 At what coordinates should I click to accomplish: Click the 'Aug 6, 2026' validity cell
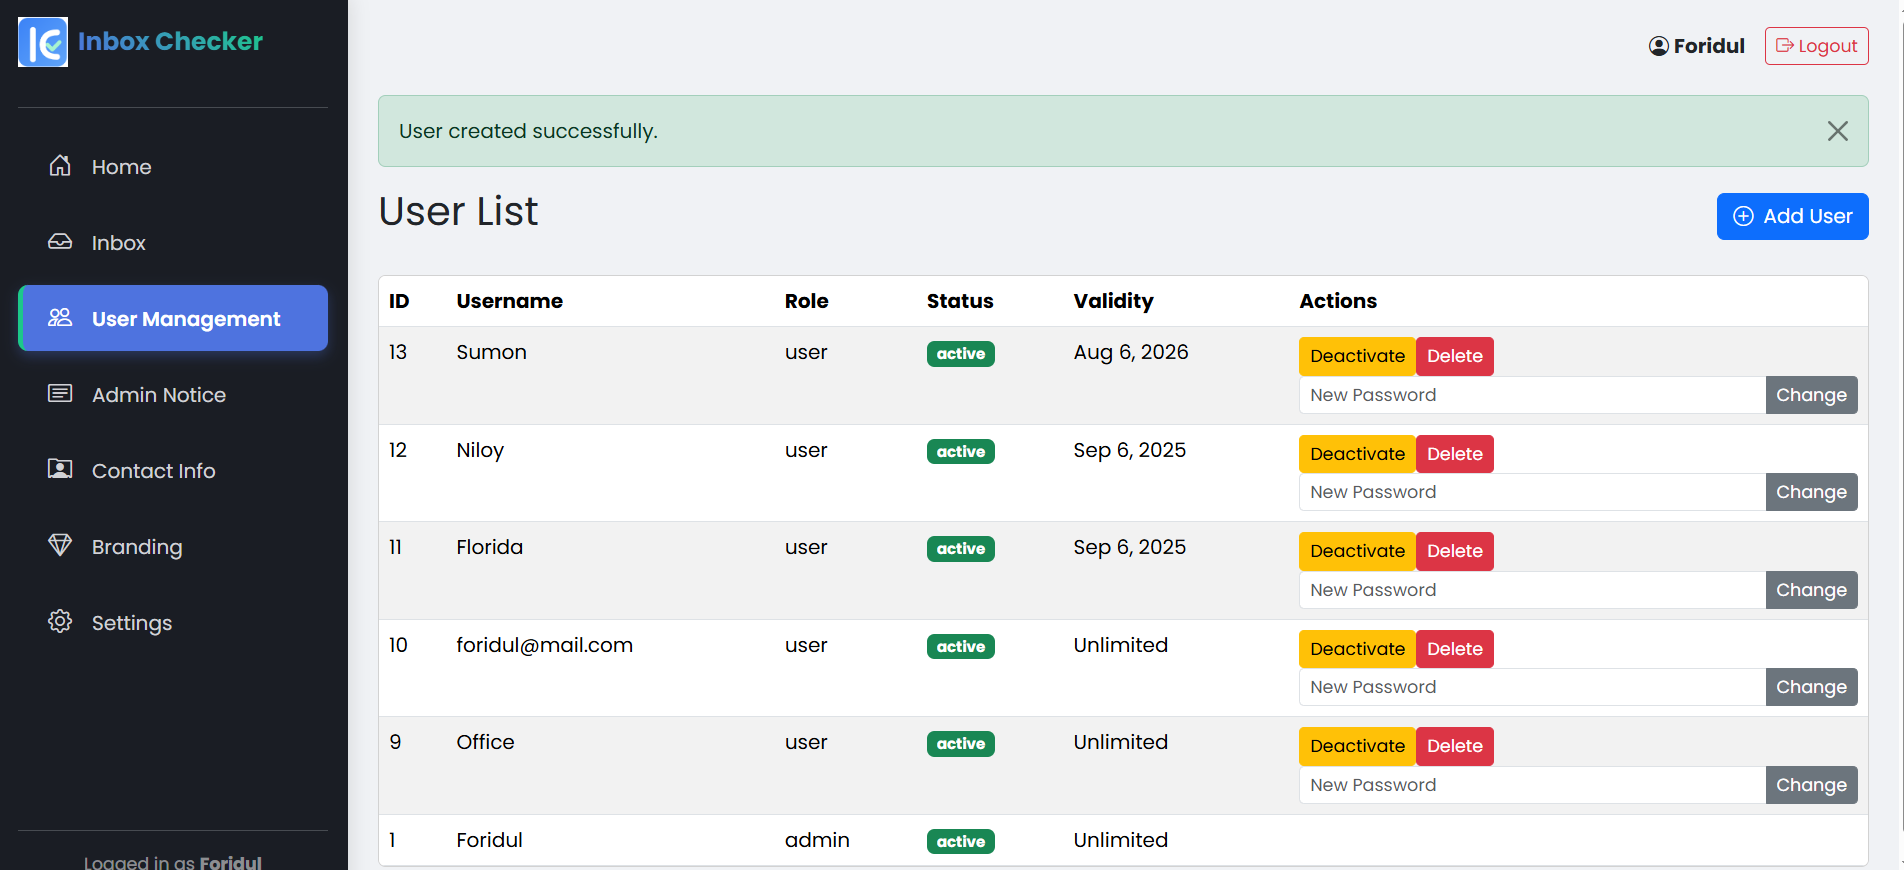tap(1131, 352)
